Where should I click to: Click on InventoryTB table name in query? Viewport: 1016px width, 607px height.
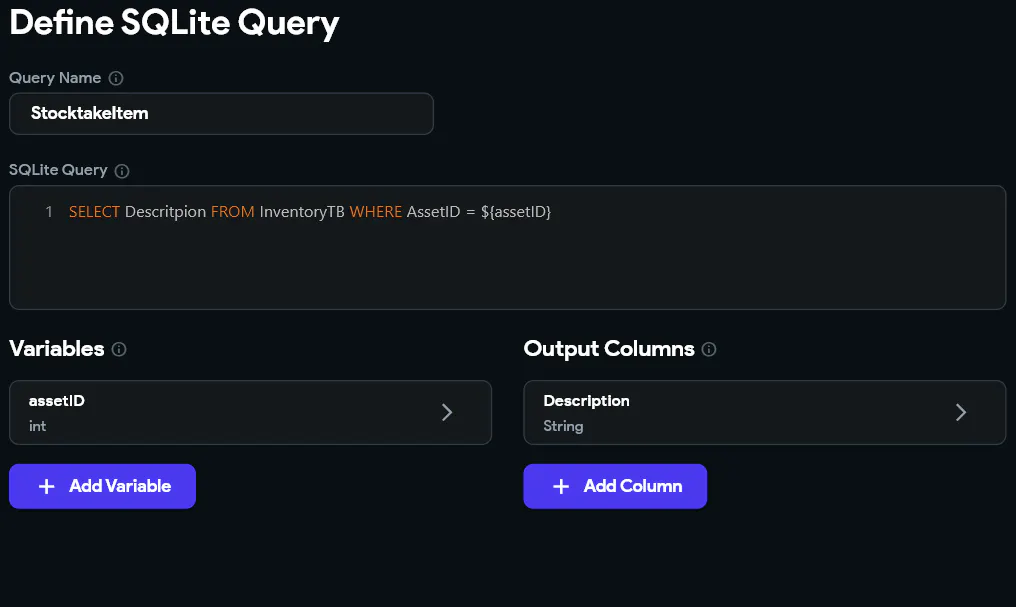[301, 212]
